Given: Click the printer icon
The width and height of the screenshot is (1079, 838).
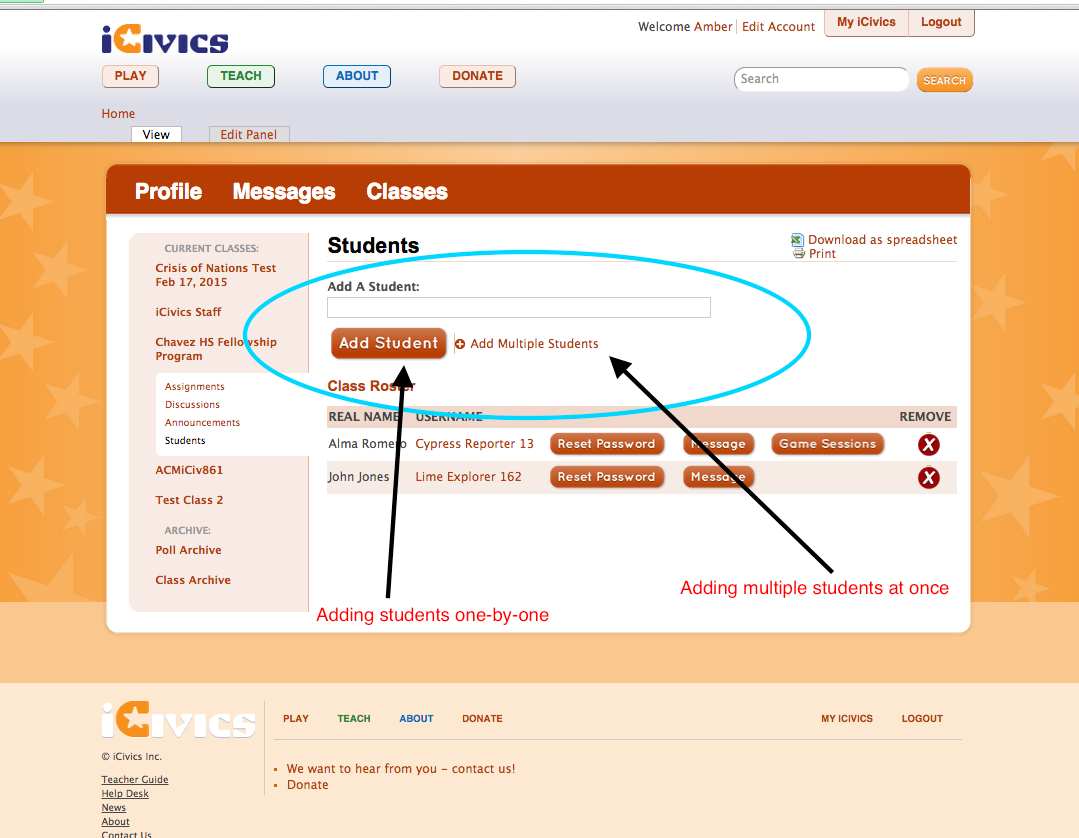Looking at the screenshot, I should (798, 254).
